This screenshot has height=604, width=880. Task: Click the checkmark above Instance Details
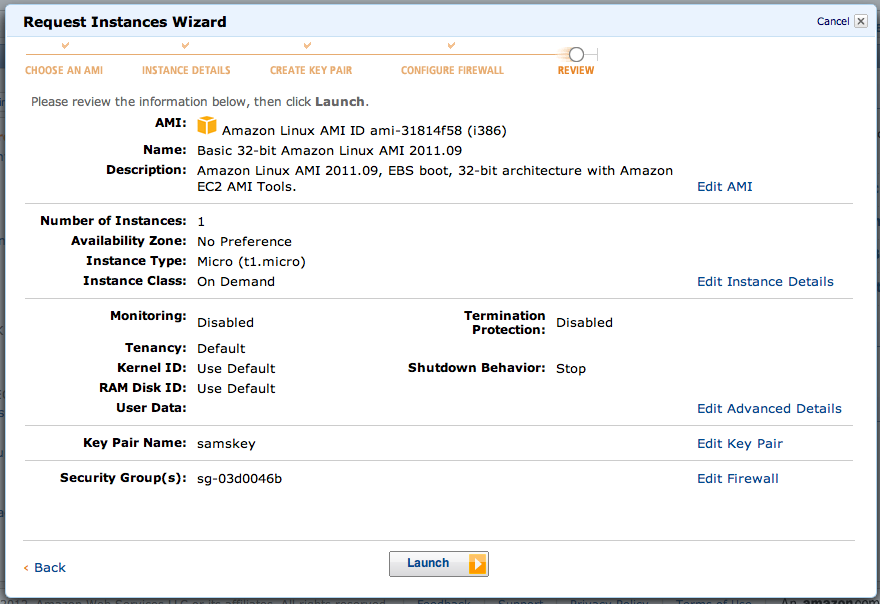point(185,45)
